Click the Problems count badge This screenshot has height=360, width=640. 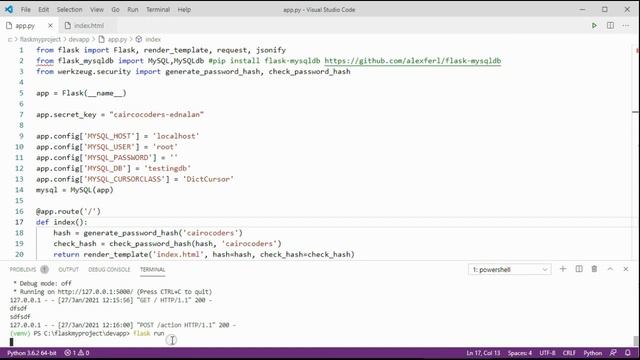[x=44, y=269]
